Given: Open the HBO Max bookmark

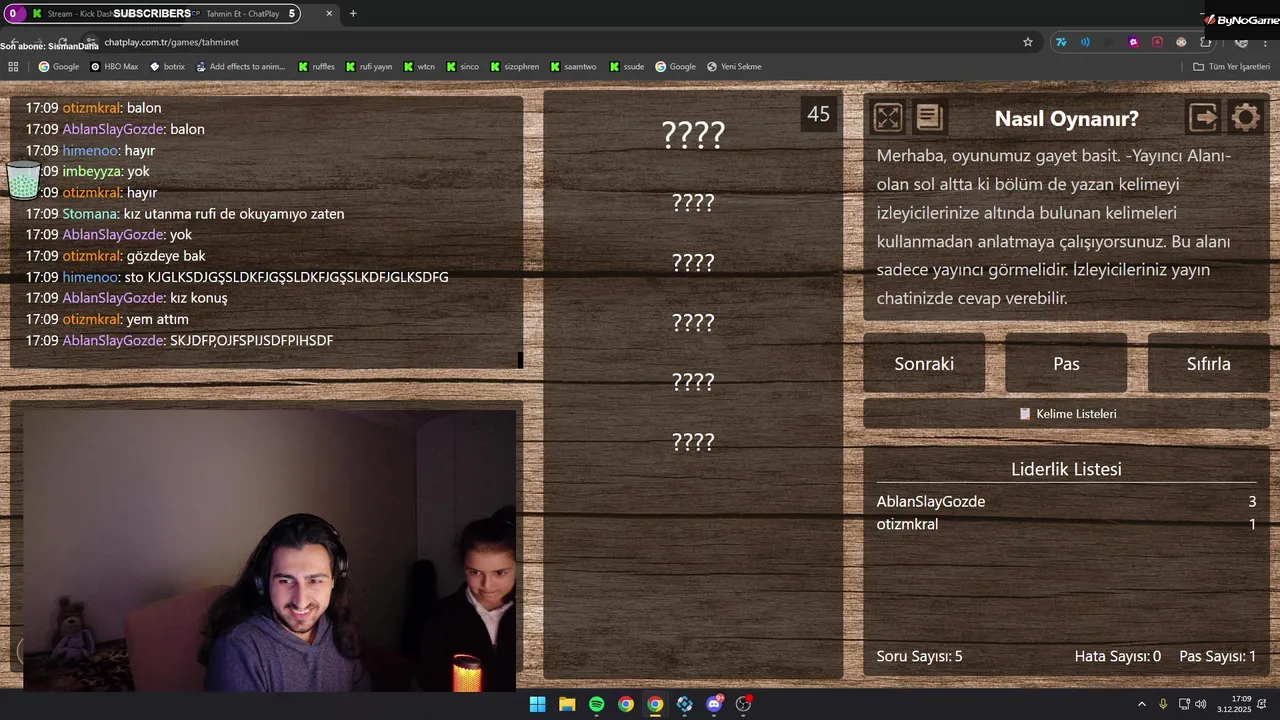Looking at the screenshot, I should coord(114,67).
